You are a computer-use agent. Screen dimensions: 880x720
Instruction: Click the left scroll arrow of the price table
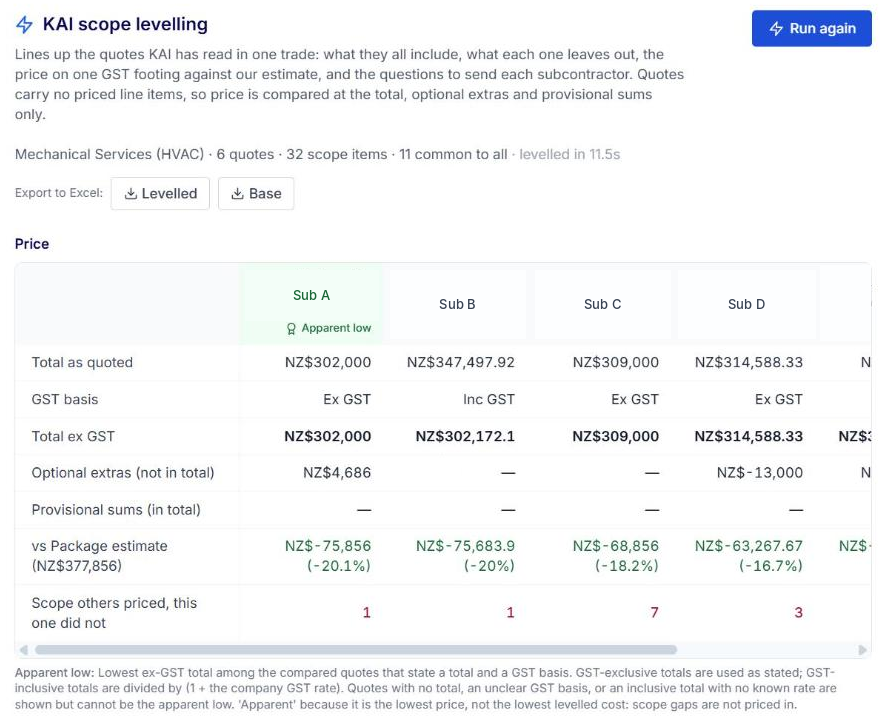(24, 649)
